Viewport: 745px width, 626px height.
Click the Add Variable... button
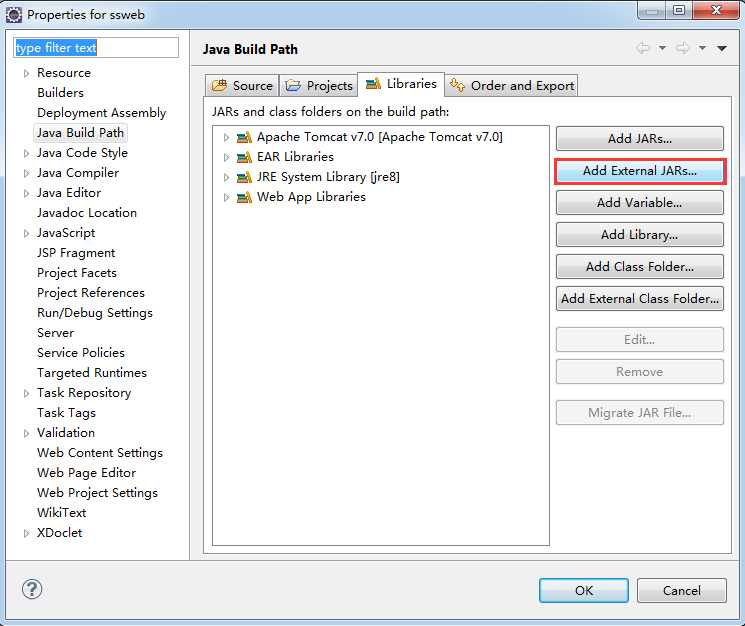640,203
